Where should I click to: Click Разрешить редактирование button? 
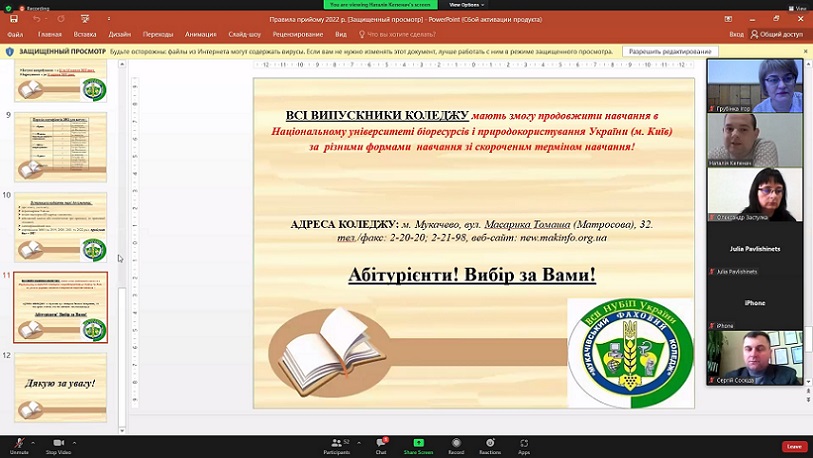pyautogui.click(x=670, y=51)
